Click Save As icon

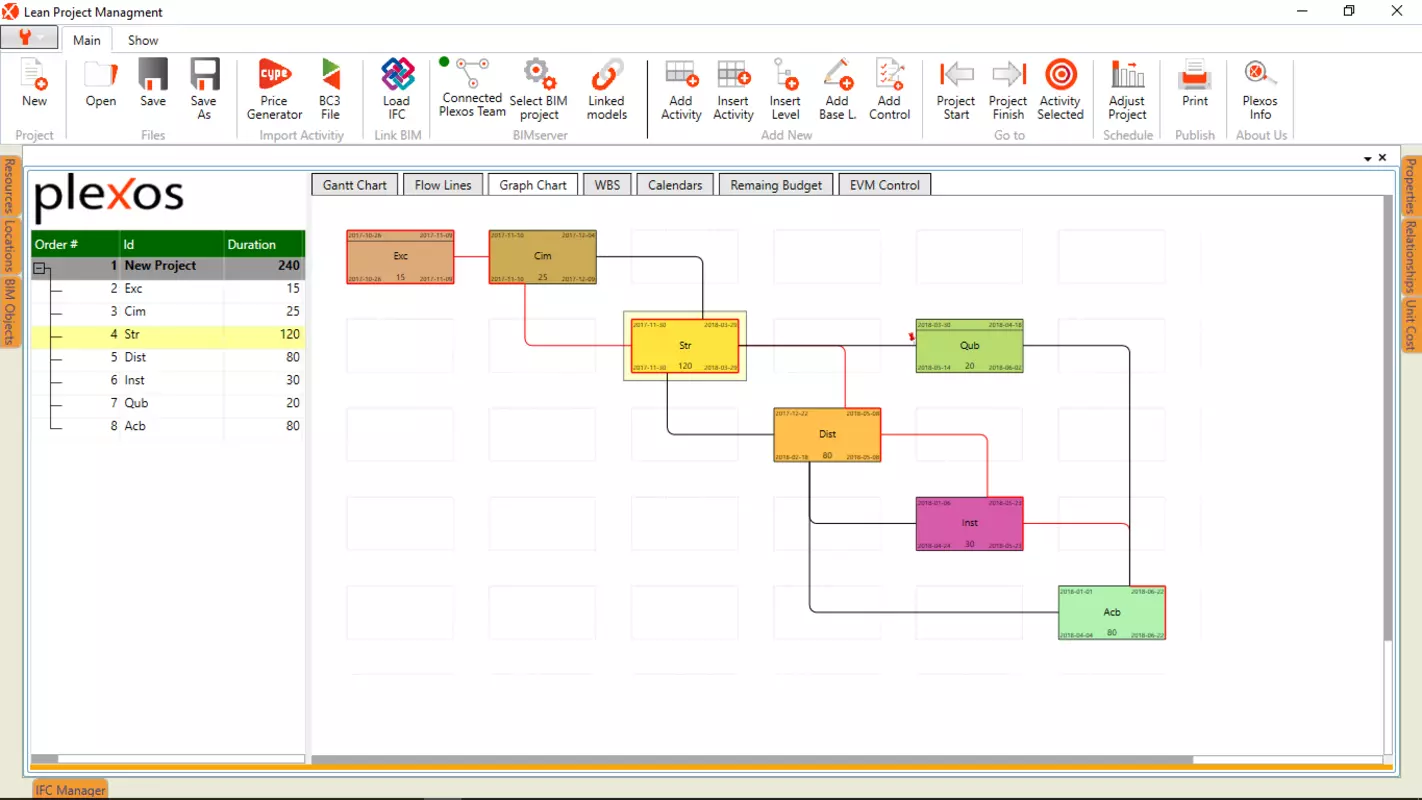(x=204, y=90)
